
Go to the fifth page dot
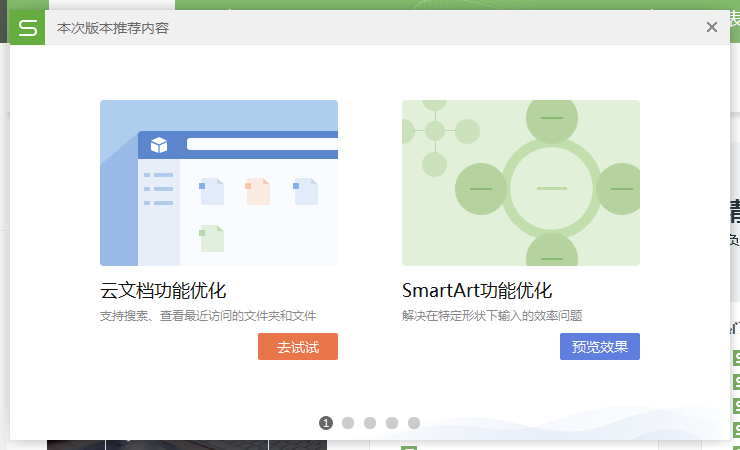click(x=414, y=423)
